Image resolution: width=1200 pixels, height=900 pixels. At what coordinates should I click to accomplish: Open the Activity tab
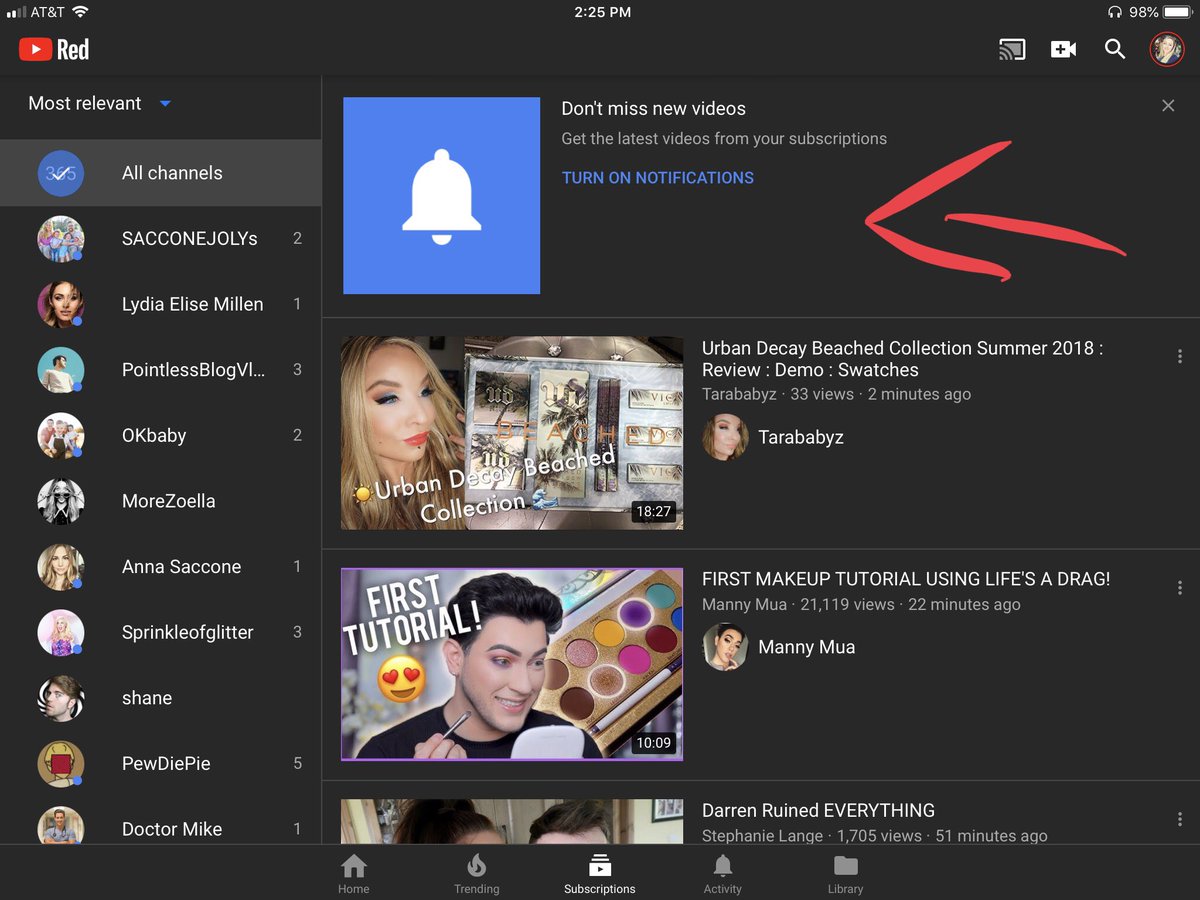(722, 873)
